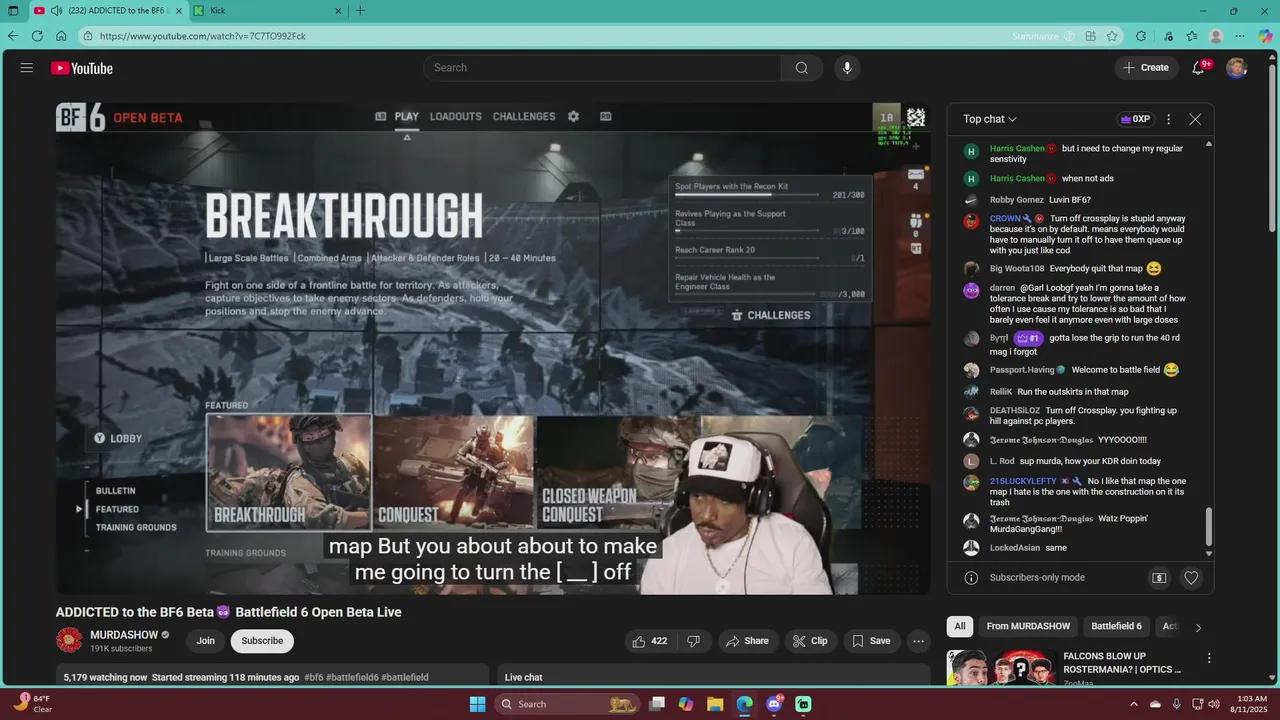Image resolution: width=1280 pixels, height=720 pixels.
Task: Select the Battlefield 6 chip
Action: point(1116,626)
